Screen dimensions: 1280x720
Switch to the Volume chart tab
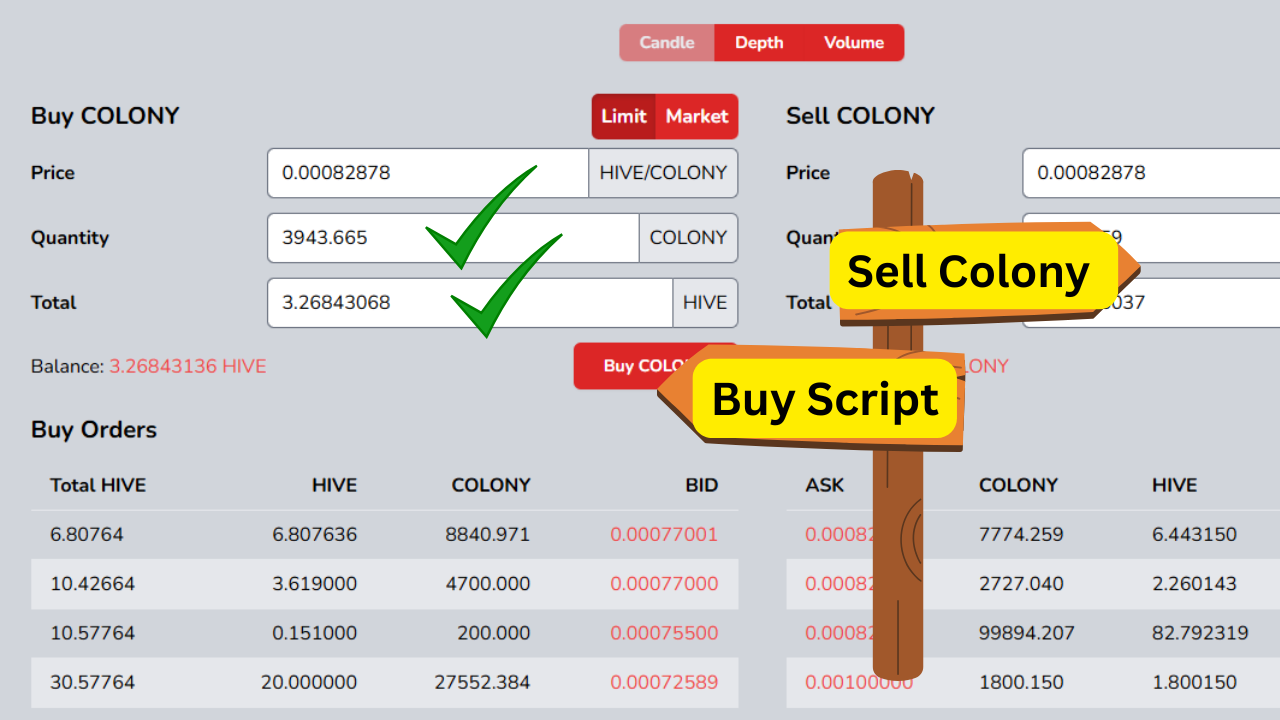(x=853, y=42)
